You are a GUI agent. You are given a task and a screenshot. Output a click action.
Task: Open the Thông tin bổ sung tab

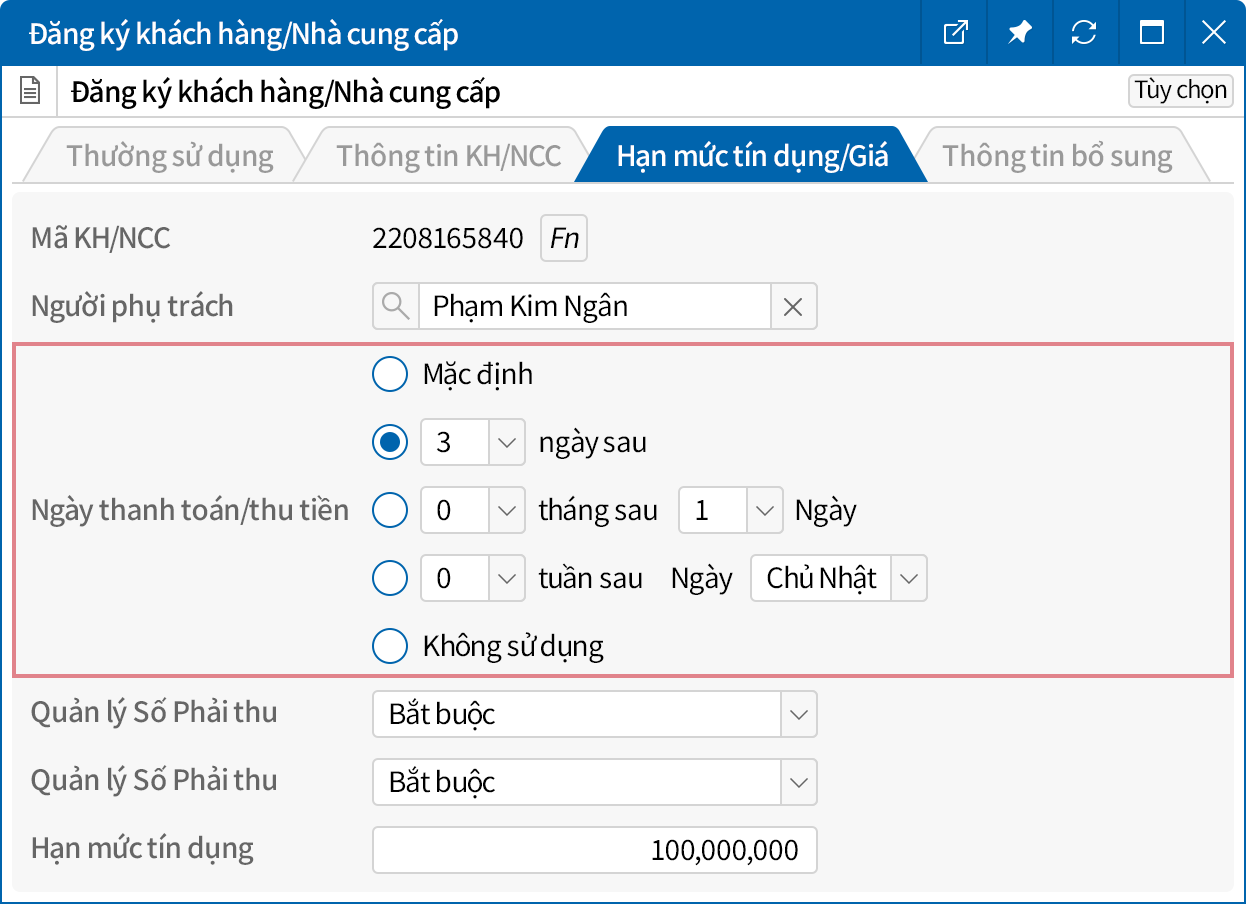click(x=1056, y=156)
